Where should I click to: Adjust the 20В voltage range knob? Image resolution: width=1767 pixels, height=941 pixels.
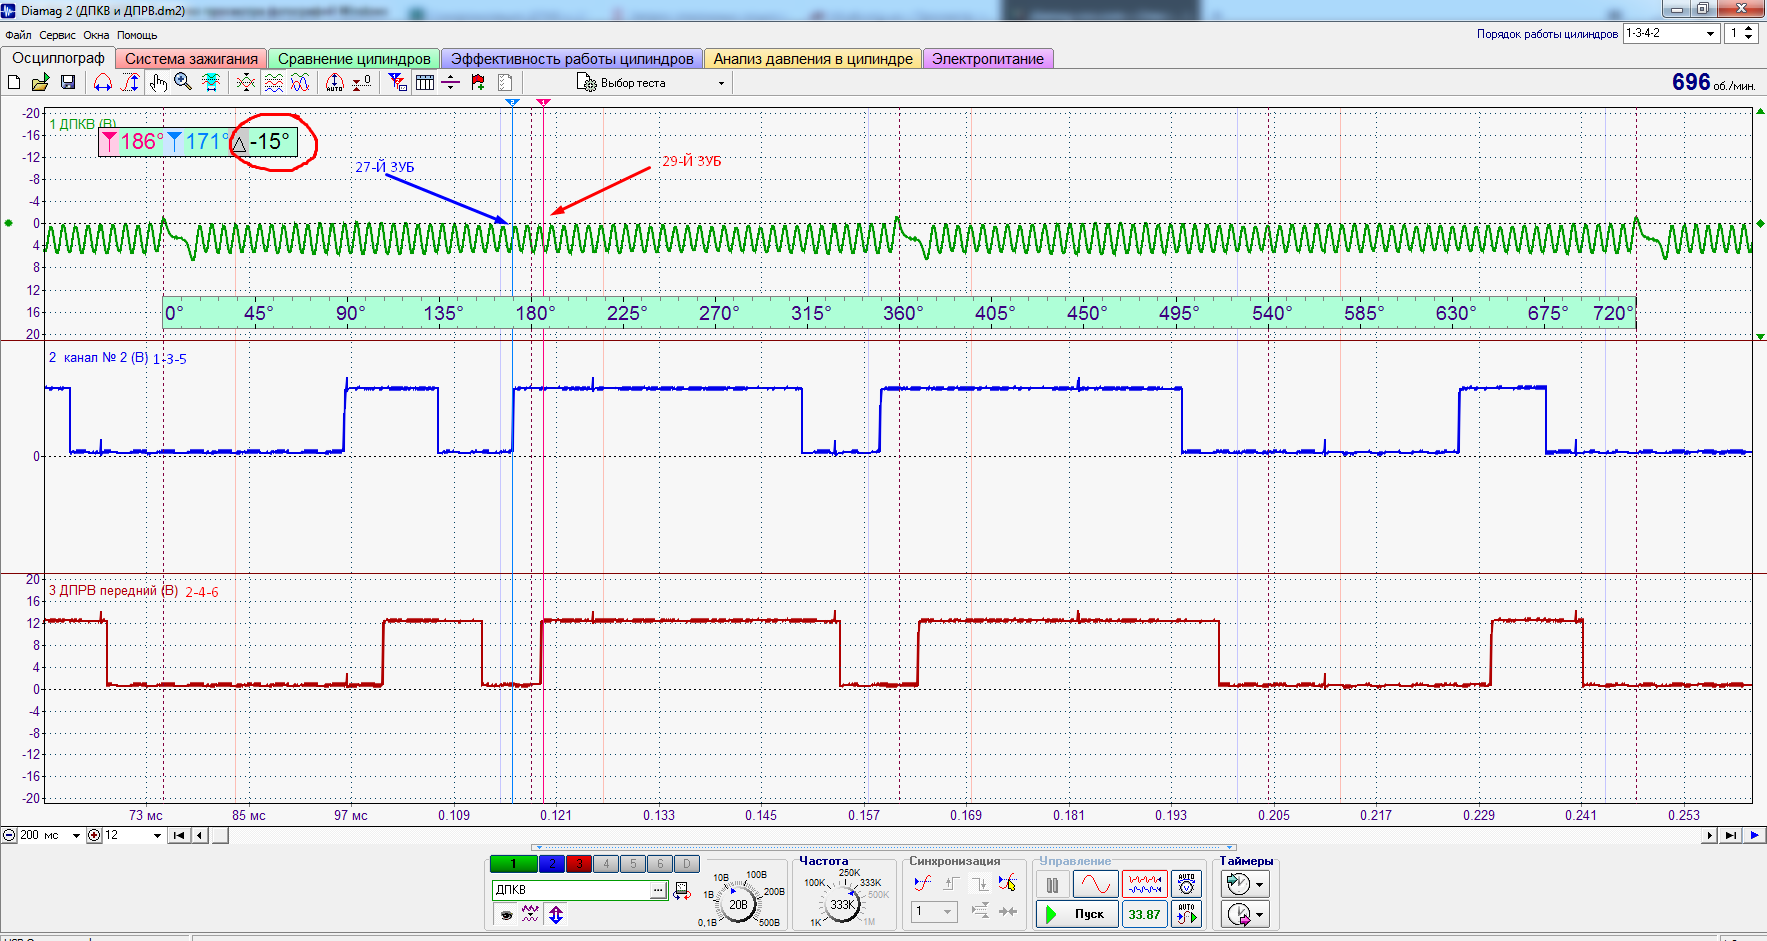[738, 904]
